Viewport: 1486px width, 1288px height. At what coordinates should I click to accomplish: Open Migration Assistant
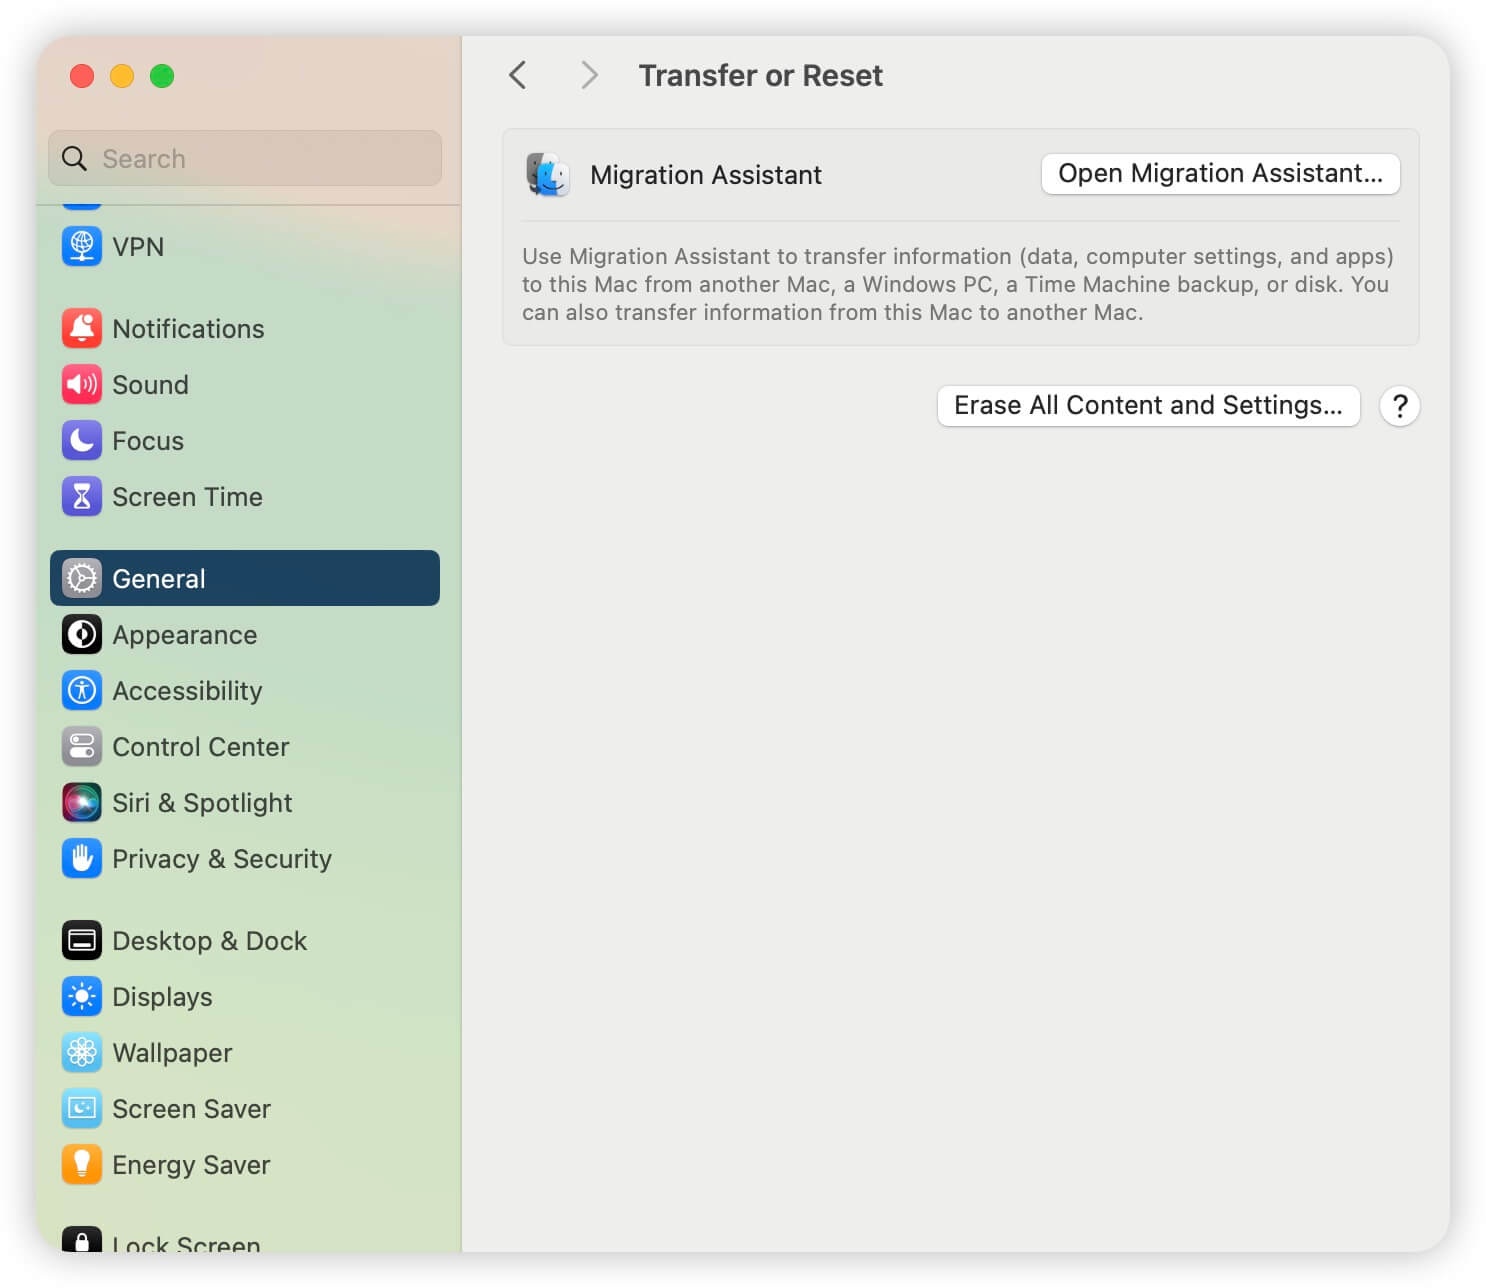[x=1220, y=174]
